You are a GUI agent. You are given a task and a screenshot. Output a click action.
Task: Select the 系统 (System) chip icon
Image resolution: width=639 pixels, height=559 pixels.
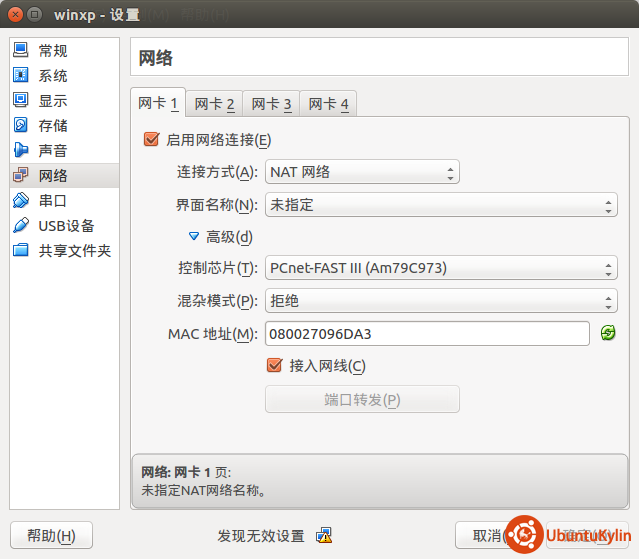21,76
